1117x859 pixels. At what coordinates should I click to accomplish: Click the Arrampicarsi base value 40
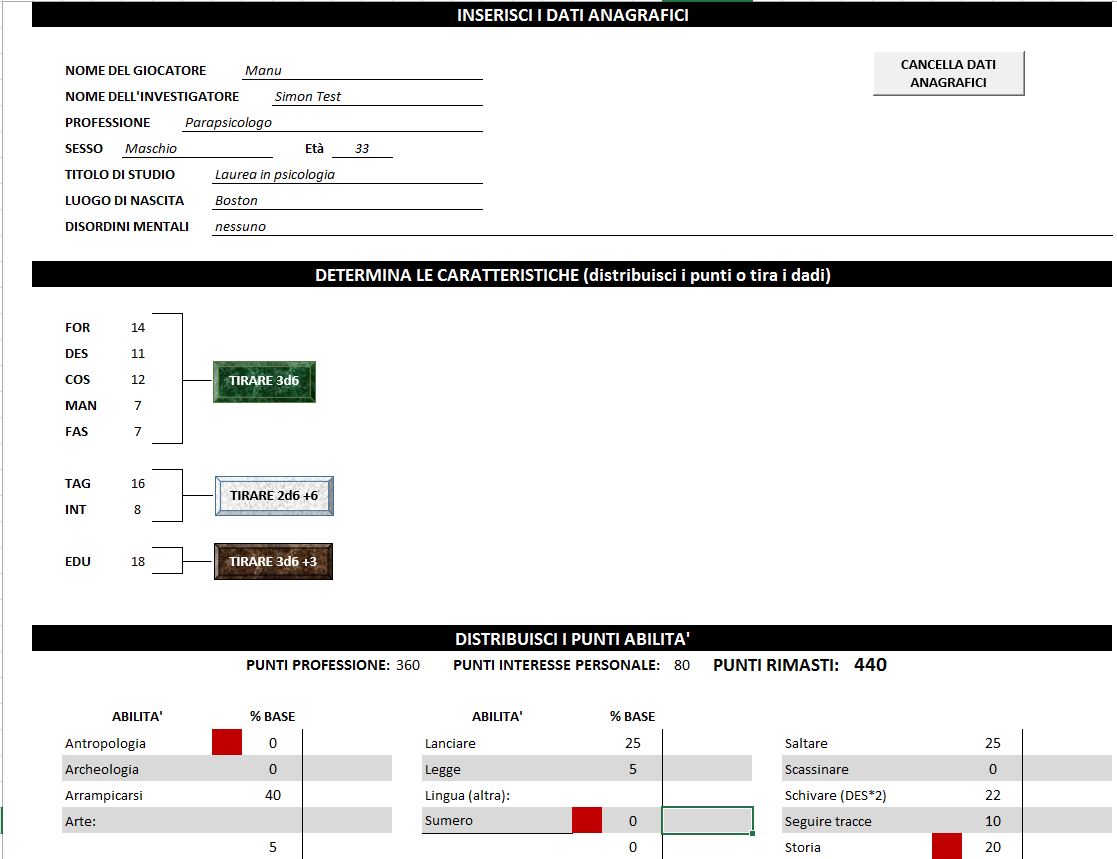pyautogui.click(x=272, y=795)
